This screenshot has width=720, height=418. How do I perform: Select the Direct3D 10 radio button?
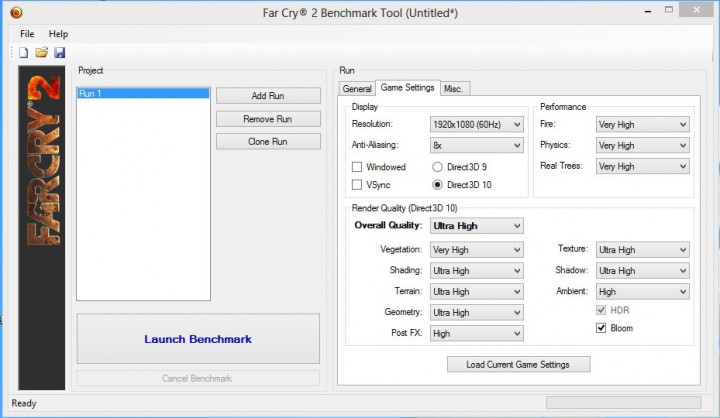[x=437, y=185]
